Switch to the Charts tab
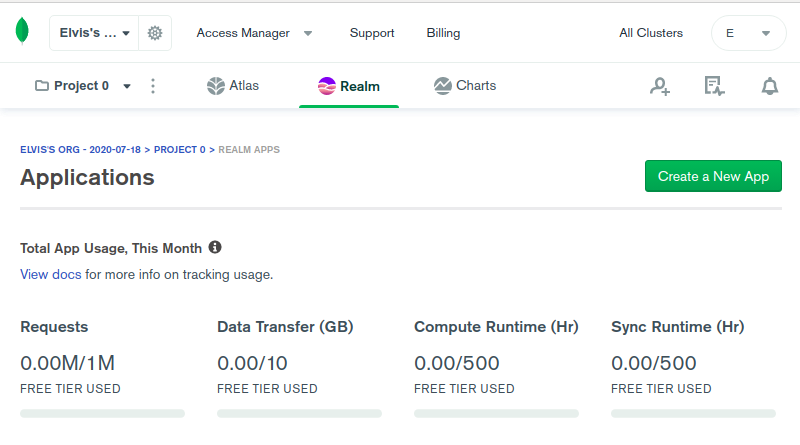This screenshot has width=800, height=445. (x=465, y=86)
